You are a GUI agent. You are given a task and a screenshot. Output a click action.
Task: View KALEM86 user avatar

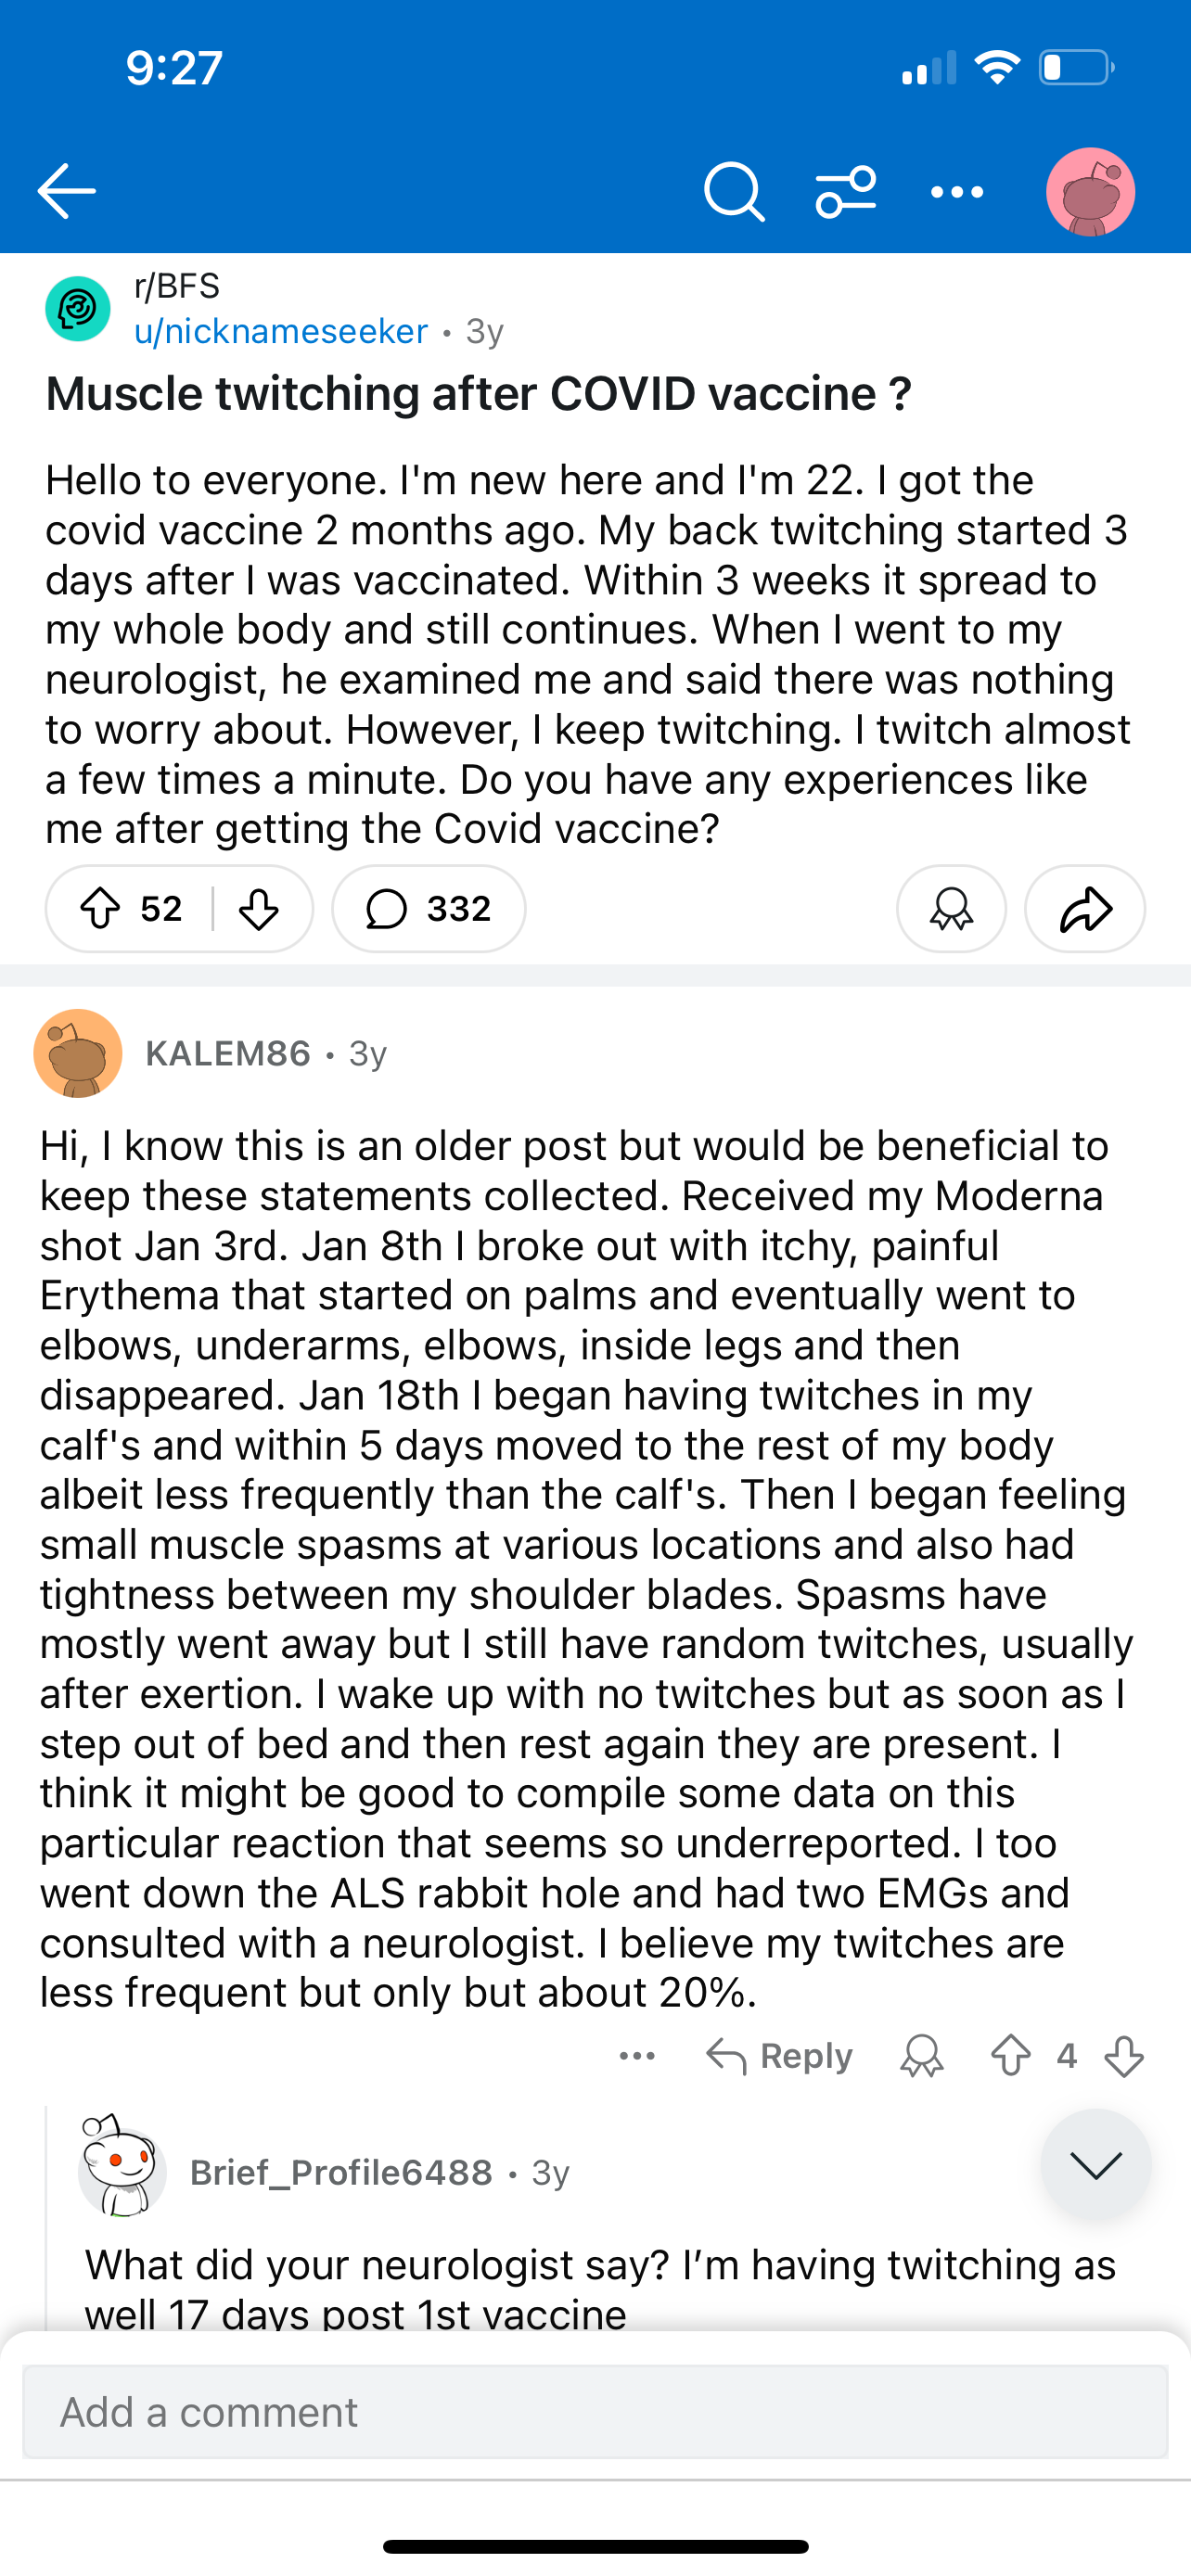click(x=78, y=1053)
